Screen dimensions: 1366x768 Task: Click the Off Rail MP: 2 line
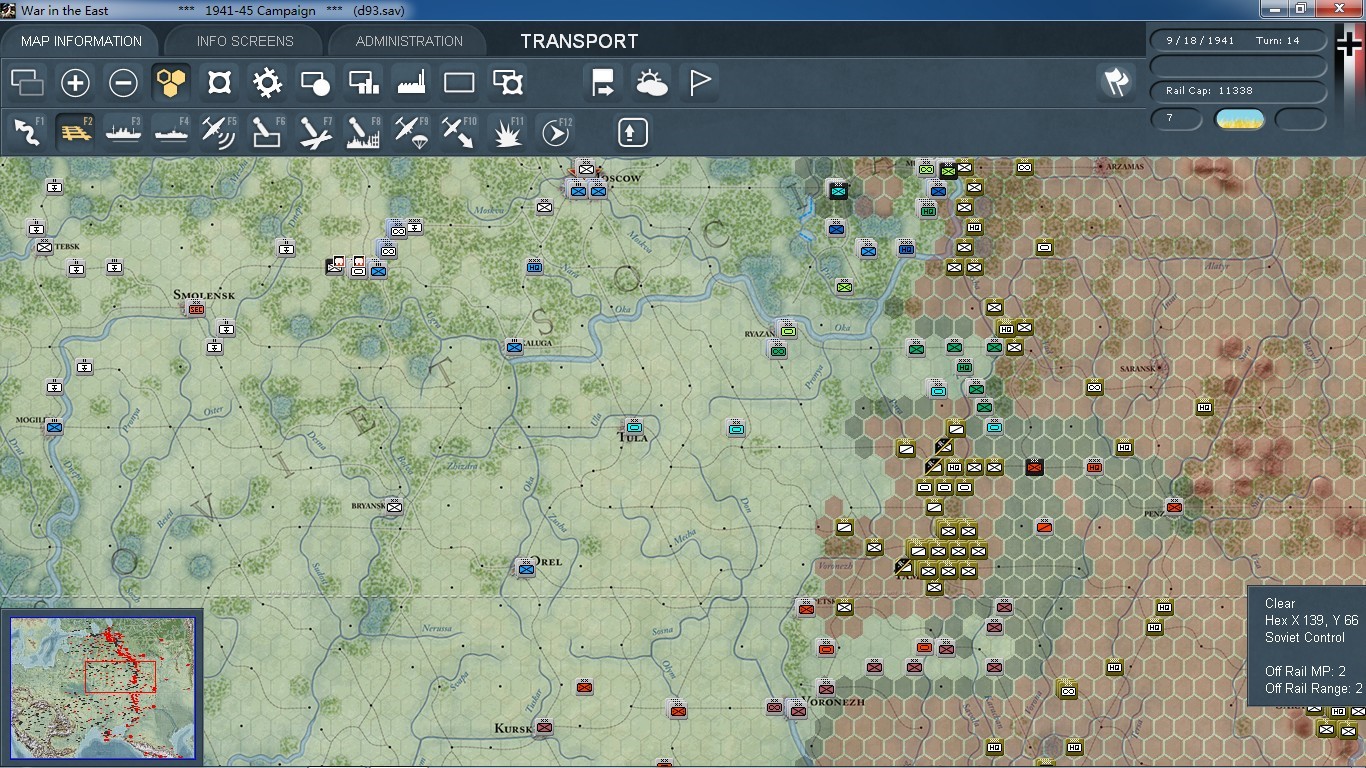pos(1305,671)
